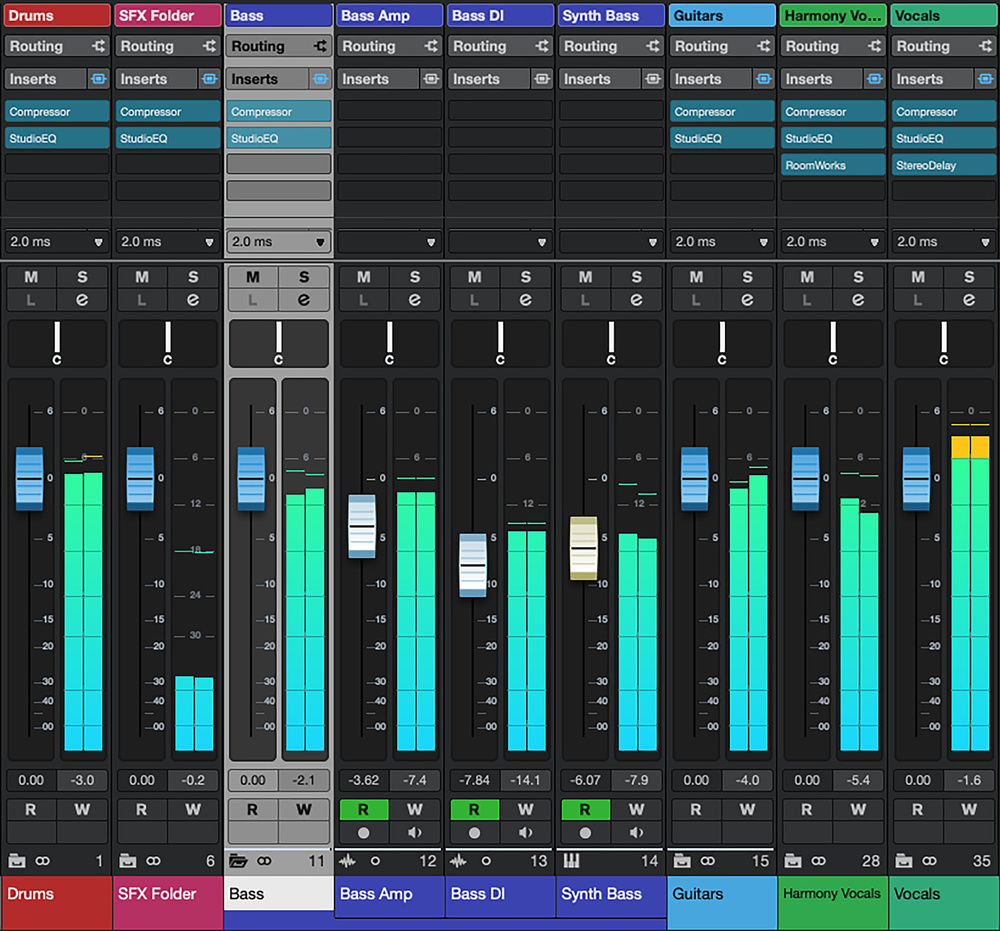Bypass inserts on Vocals channel
The height and width of the screenshot is (931, 1000).
[985, 78]
